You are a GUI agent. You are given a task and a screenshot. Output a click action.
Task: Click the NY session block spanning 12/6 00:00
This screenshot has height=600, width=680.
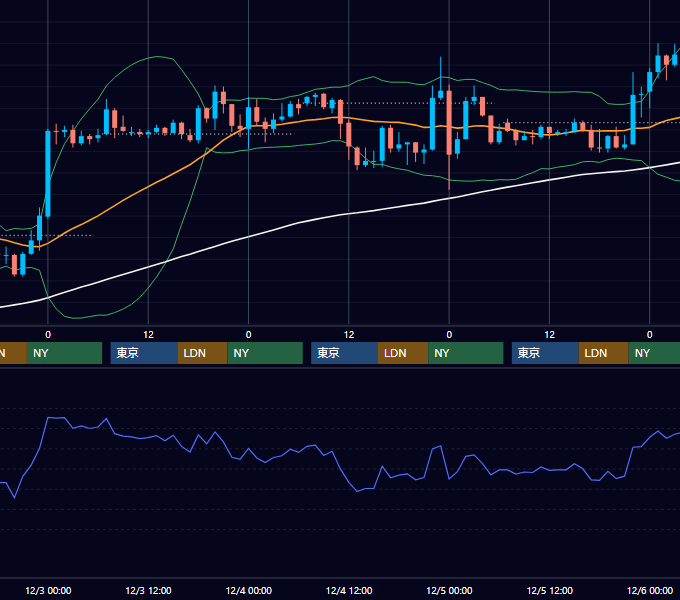pos(654,353)
